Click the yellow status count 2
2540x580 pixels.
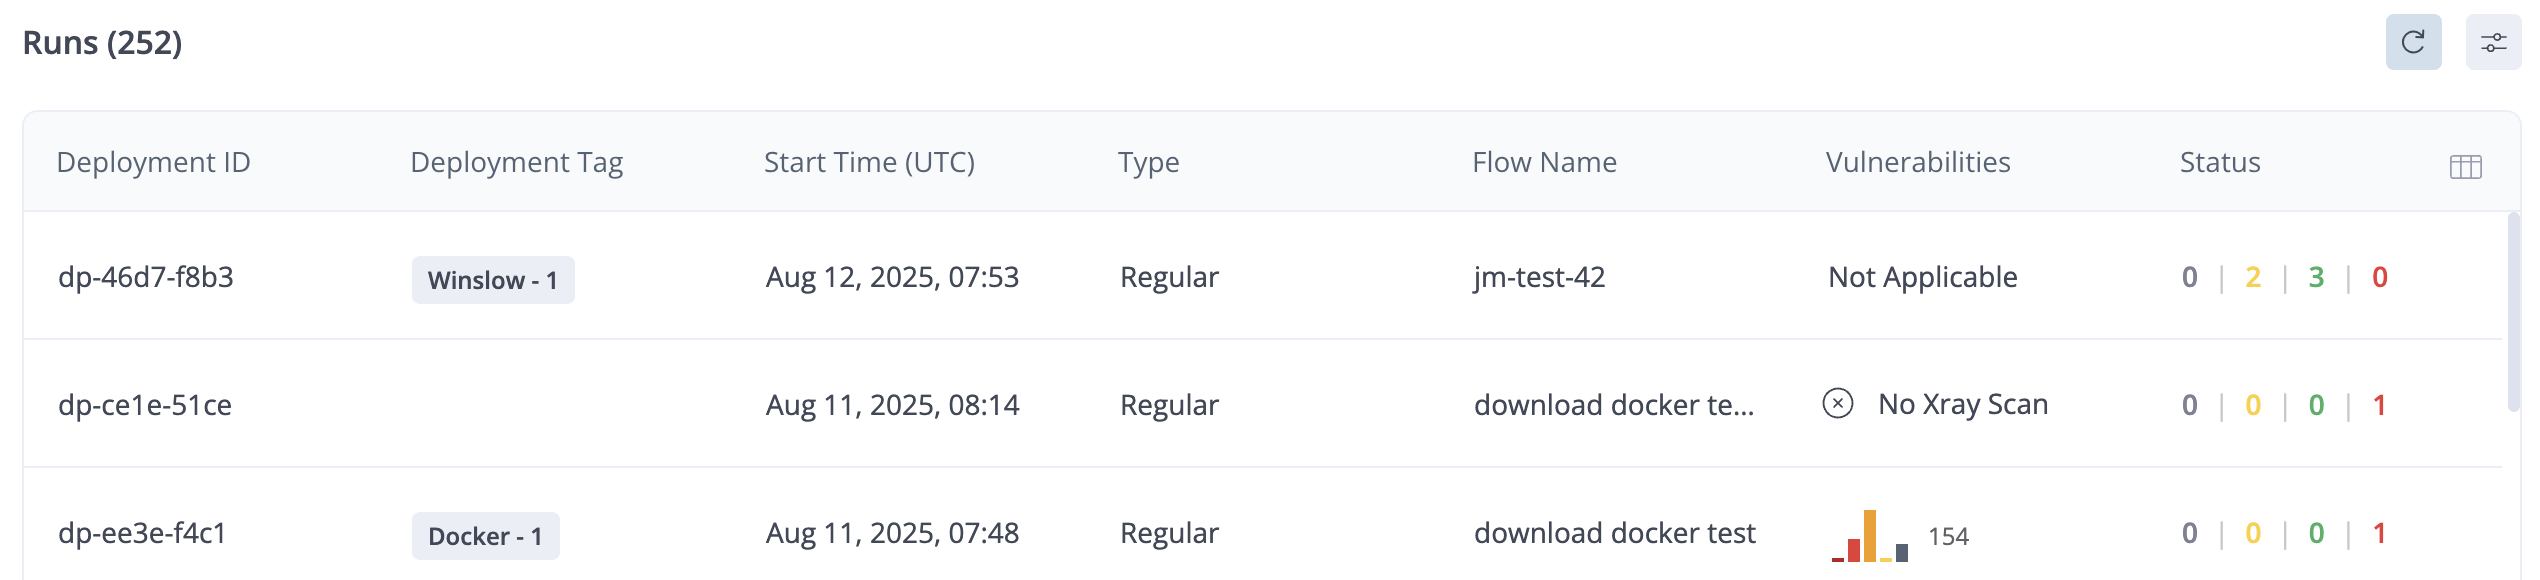pos(2253,277)
